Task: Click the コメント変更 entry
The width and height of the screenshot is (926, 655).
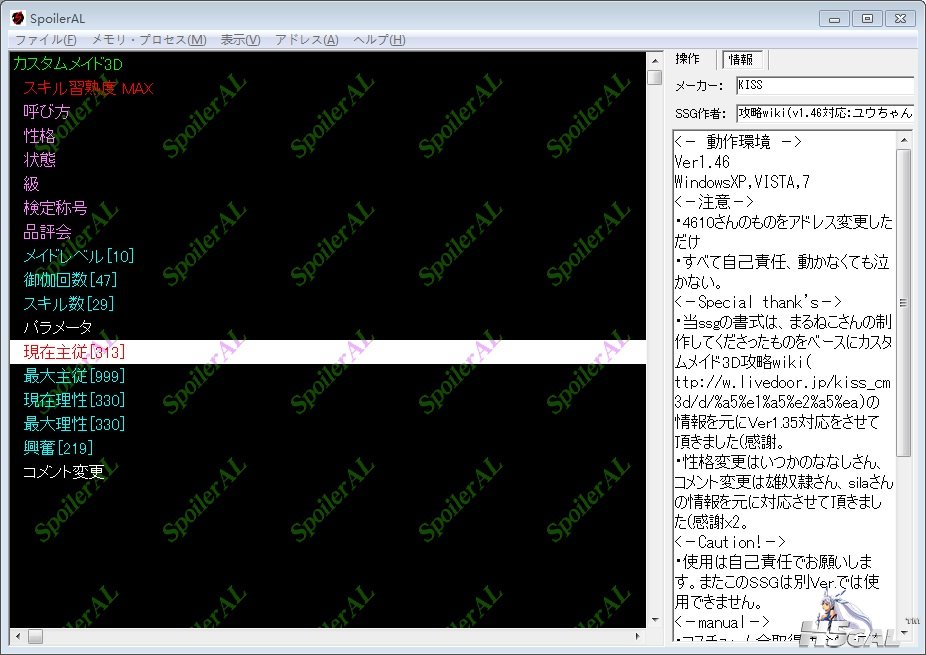Action: [x=63, y=472]
